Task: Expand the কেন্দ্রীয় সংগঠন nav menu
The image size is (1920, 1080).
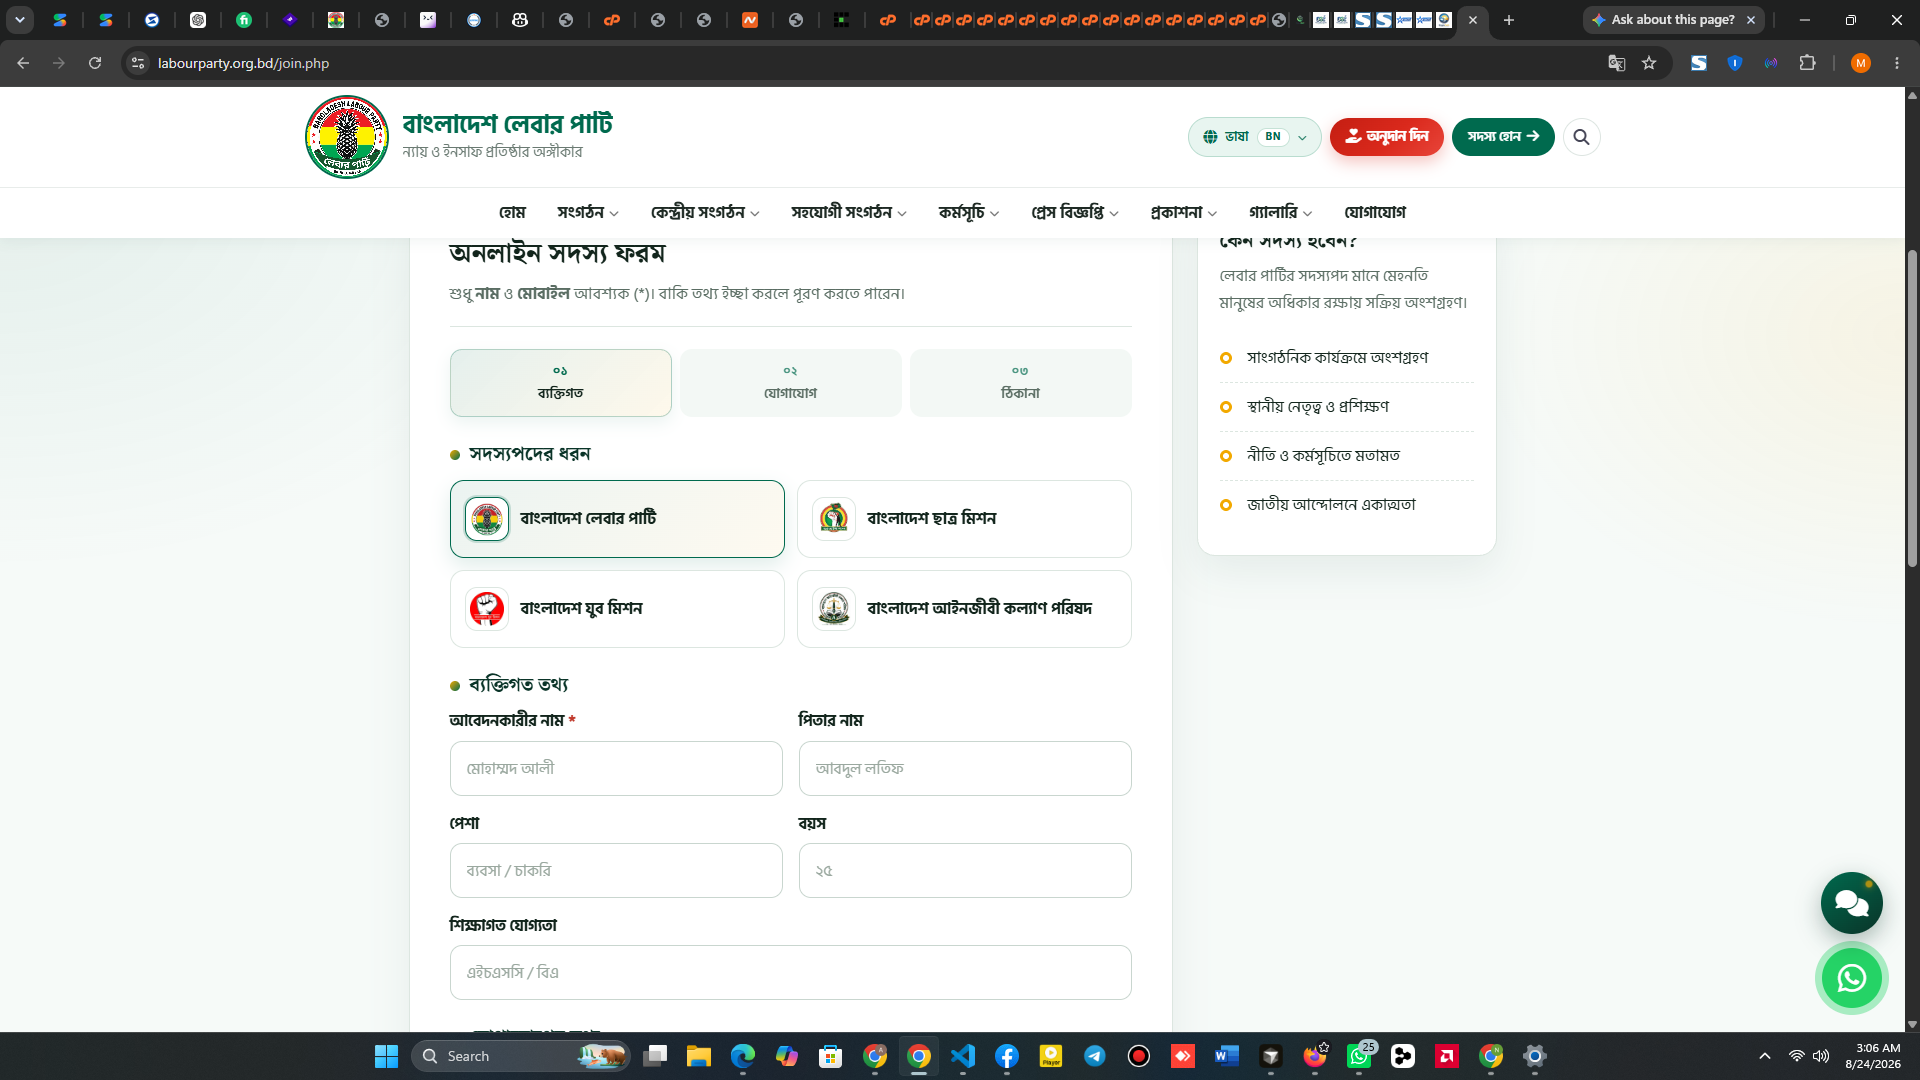Action: click(x=704, y=212)
